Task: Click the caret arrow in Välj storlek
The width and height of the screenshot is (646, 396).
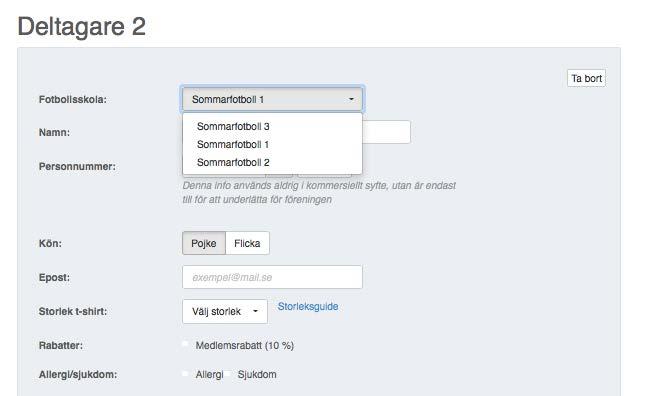Action: pos(255,311)
